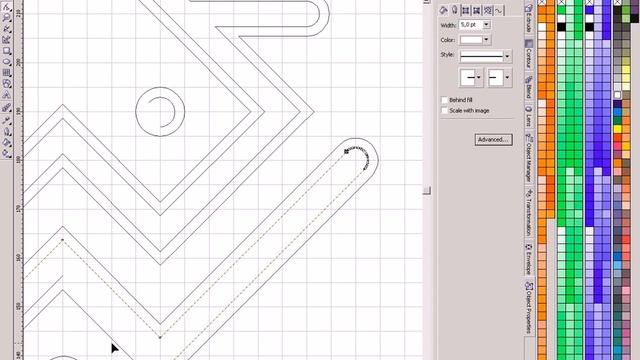Open the Object Manager docker tab
Screen dimensions: 640x360
(529, 158)
